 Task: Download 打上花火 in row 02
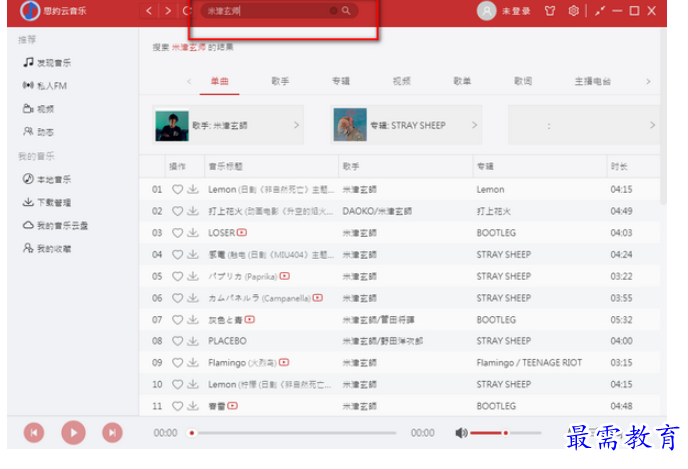[193, 211]
